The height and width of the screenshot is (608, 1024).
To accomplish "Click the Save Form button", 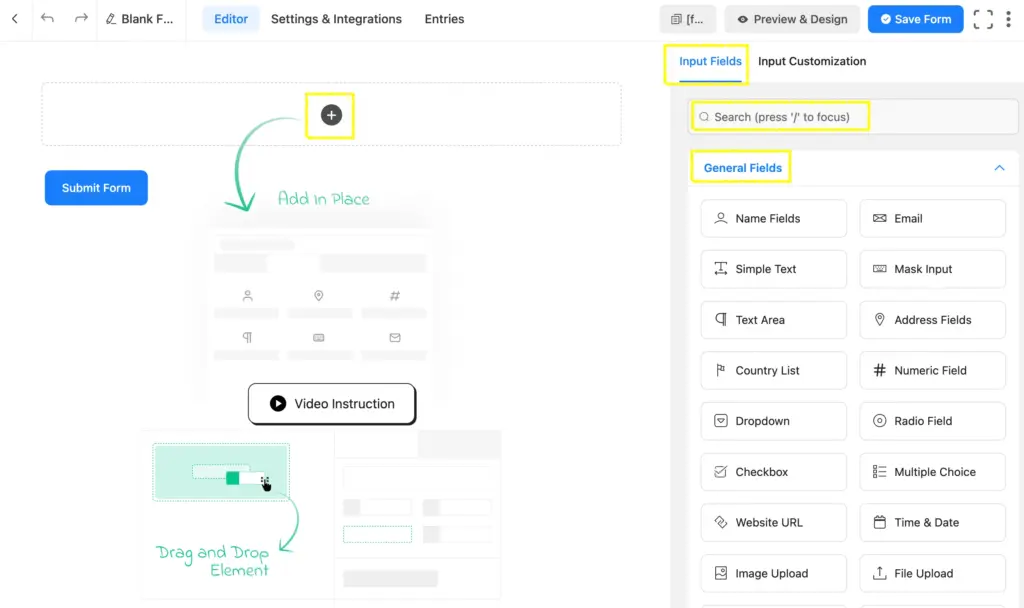I will click(915, 18).
